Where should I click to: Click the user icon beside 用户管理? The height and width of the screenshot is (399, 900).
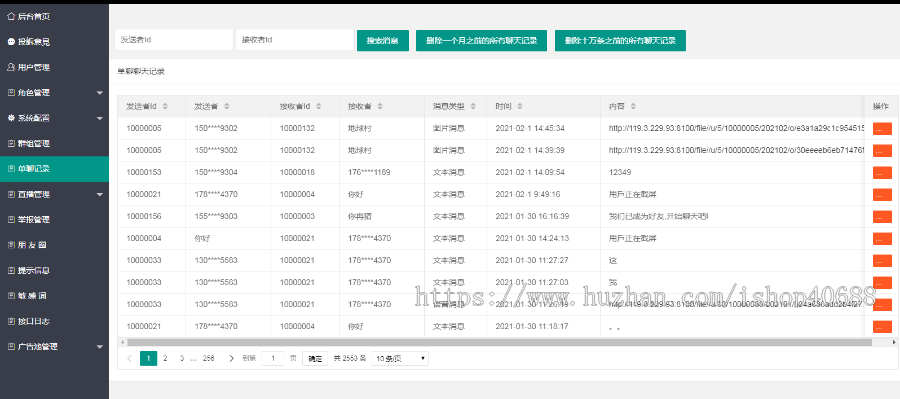click(x=11, y=67)
